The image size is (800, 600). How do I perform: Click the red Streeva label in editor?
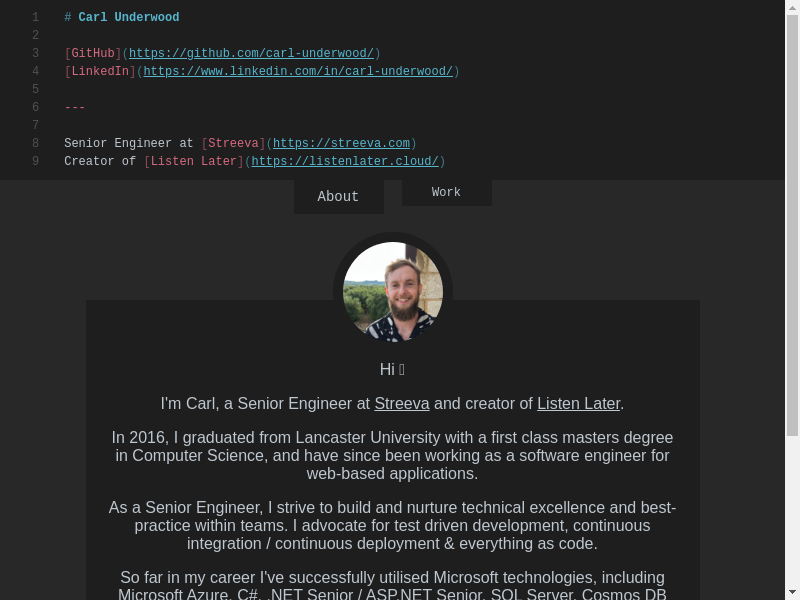(x=233, y=144)
